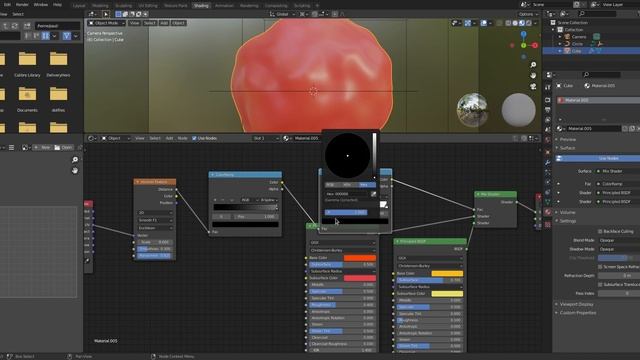
Task: Toggle Use Nodes checkbox in node editor header
Action: point(194,138)
